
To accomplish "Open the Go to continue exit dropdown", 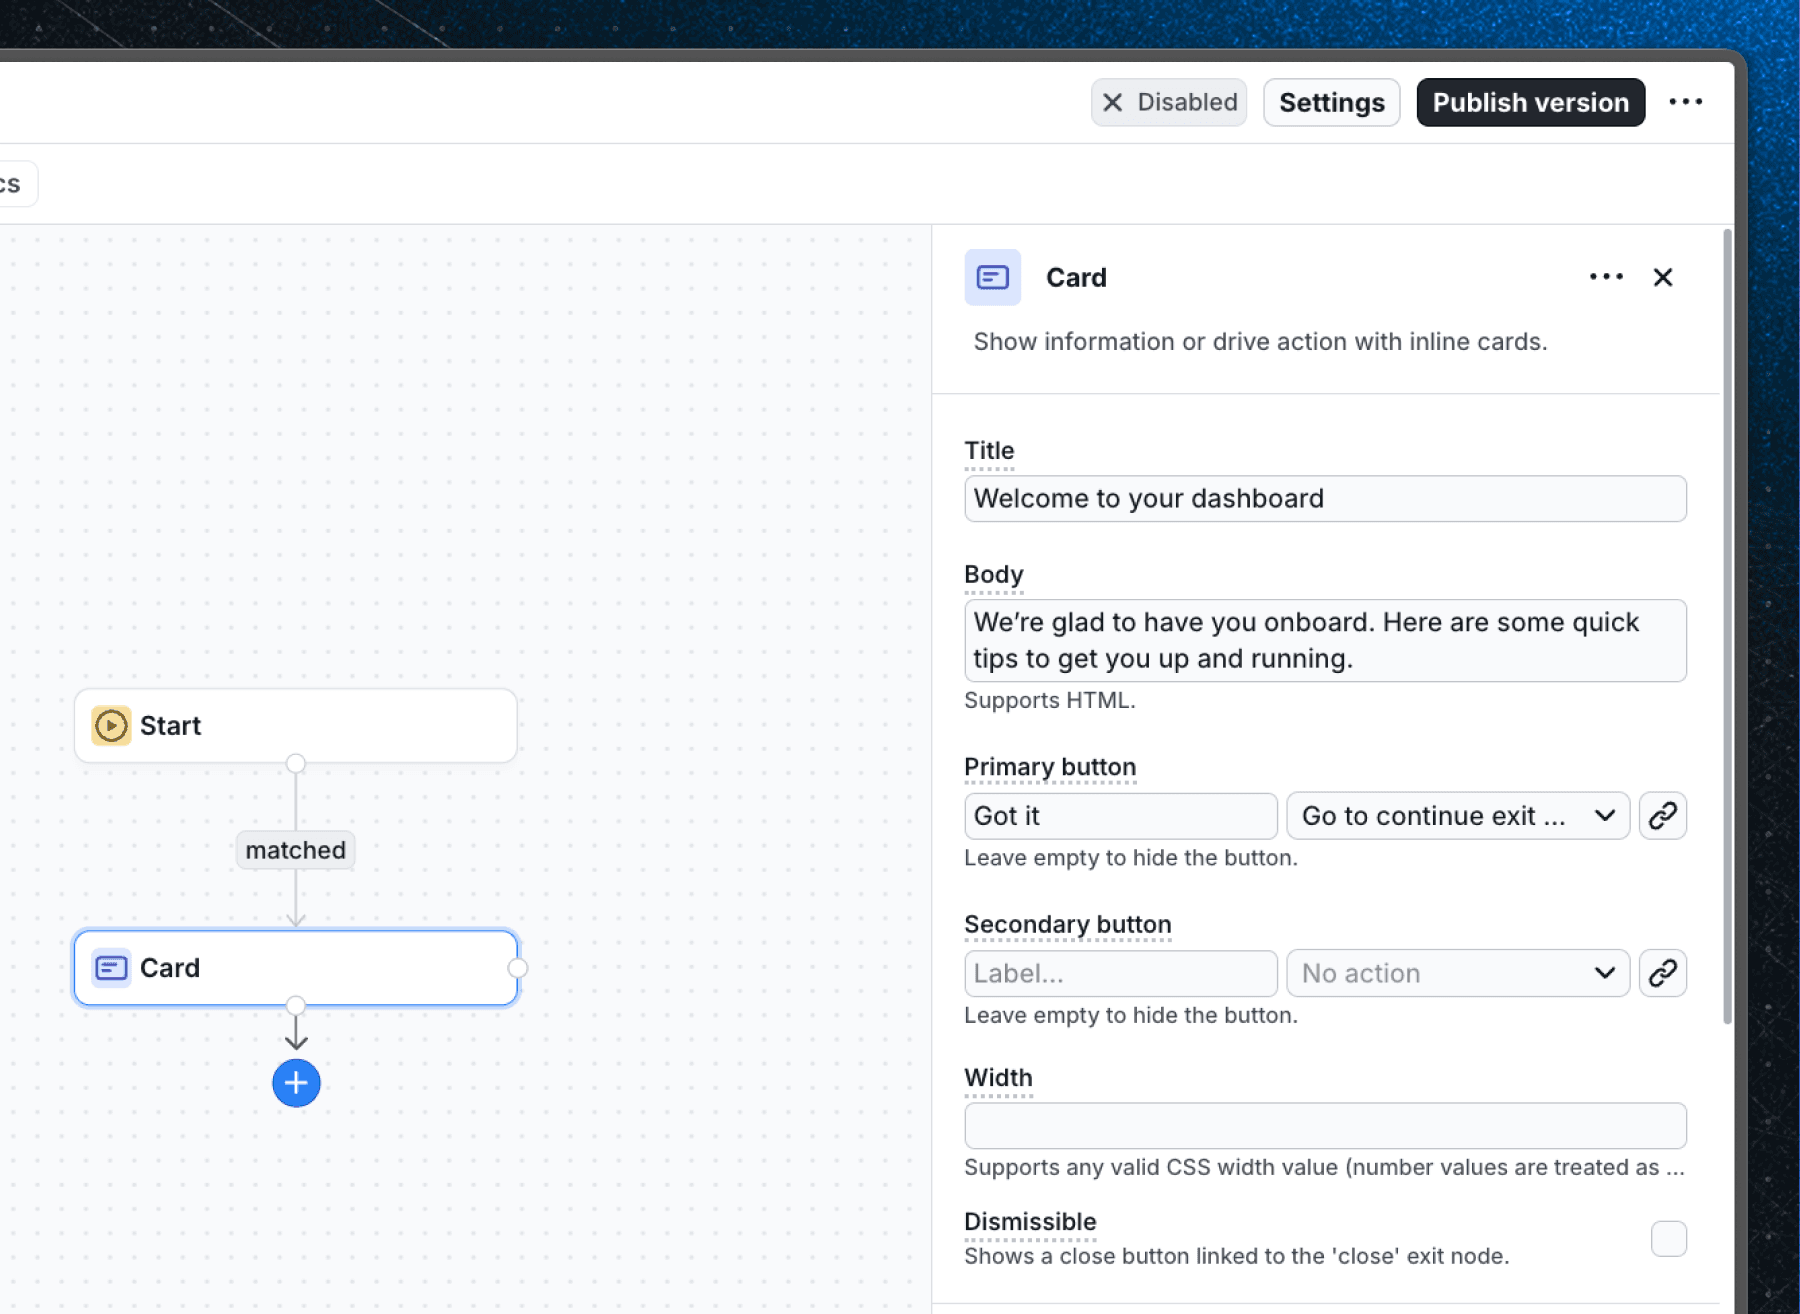I will click(x=1457, y=816).
